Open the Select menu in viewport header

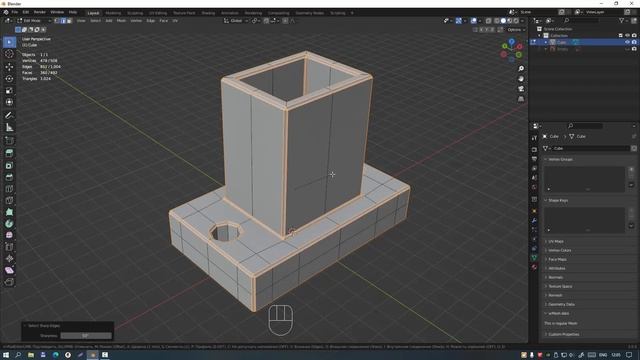tap(95, 20)
